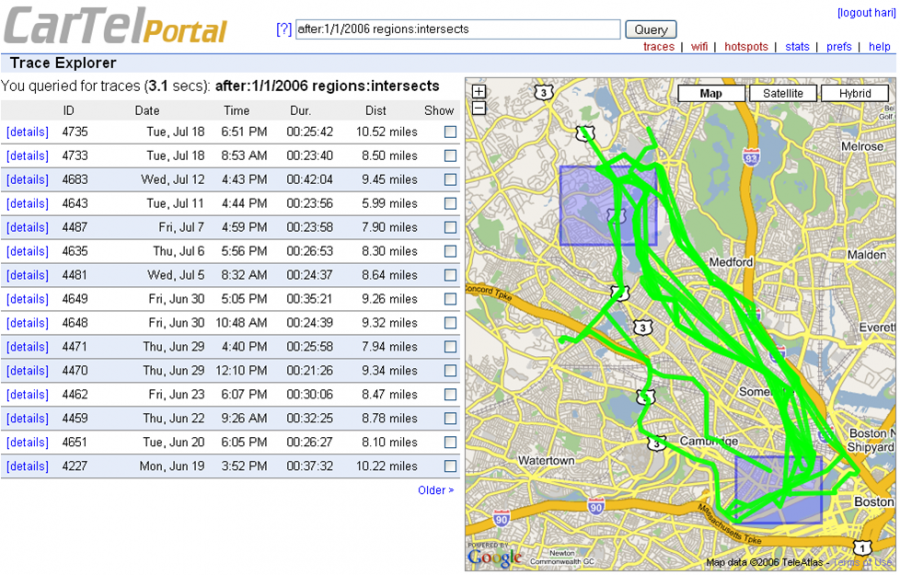Click the Cambridge label on the map
900x575 pixels.
[x=709, y=441]
